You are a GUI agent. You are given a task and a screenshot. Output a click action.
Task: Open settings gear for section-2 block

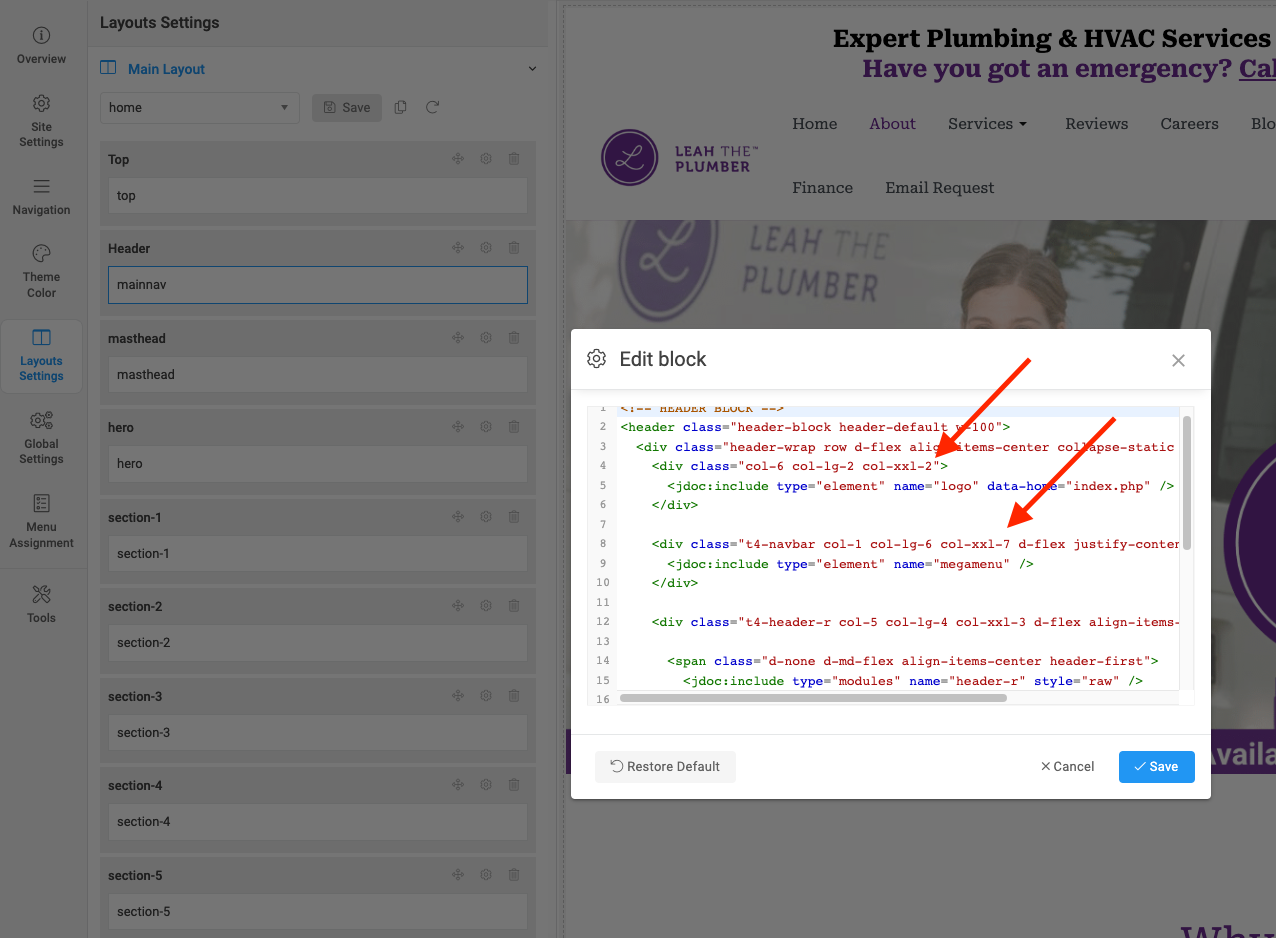[x=486, y=606]
